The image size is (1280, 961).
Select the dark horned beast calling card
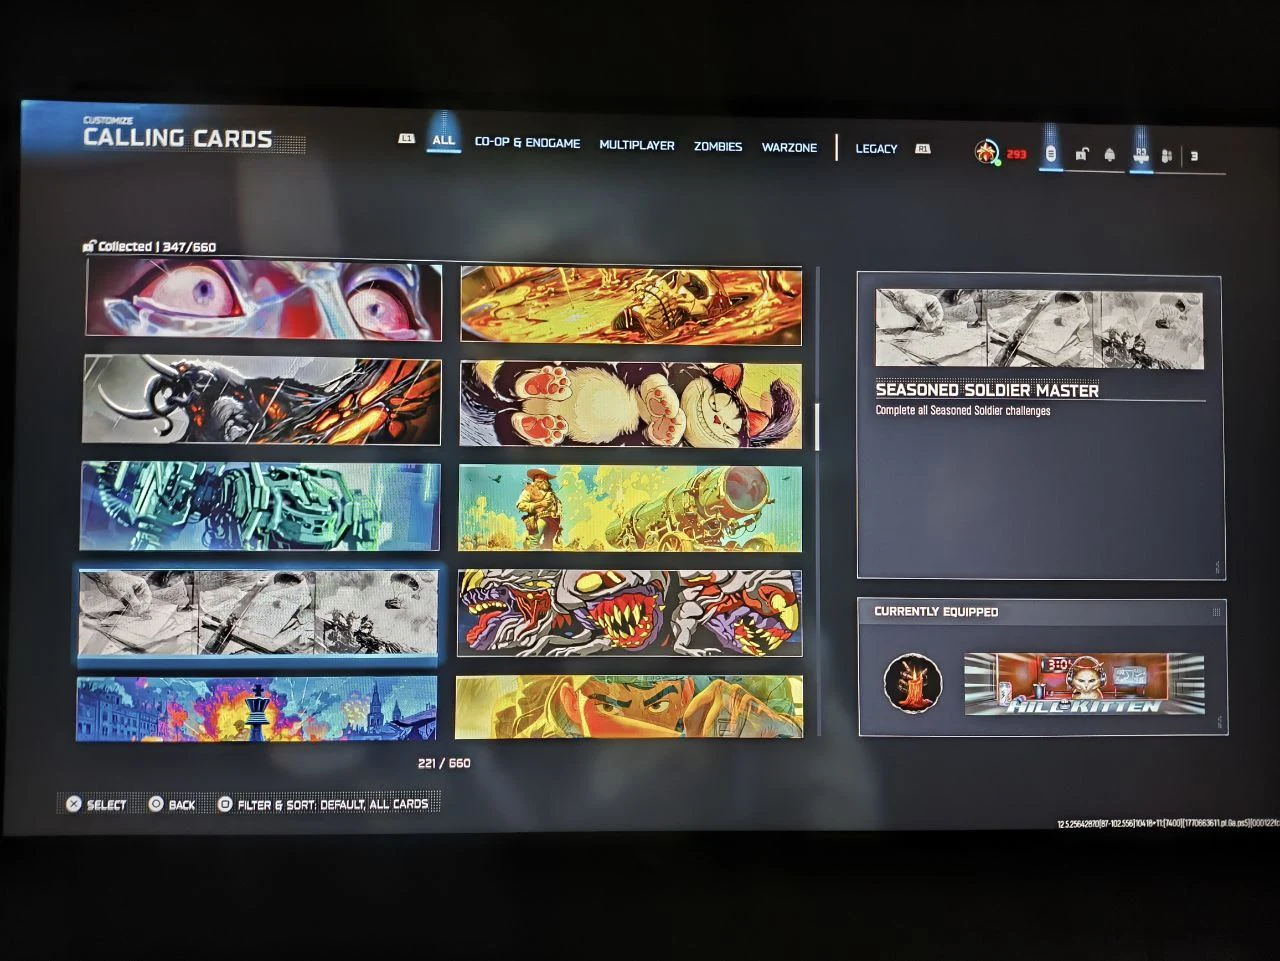coord(262,400)
